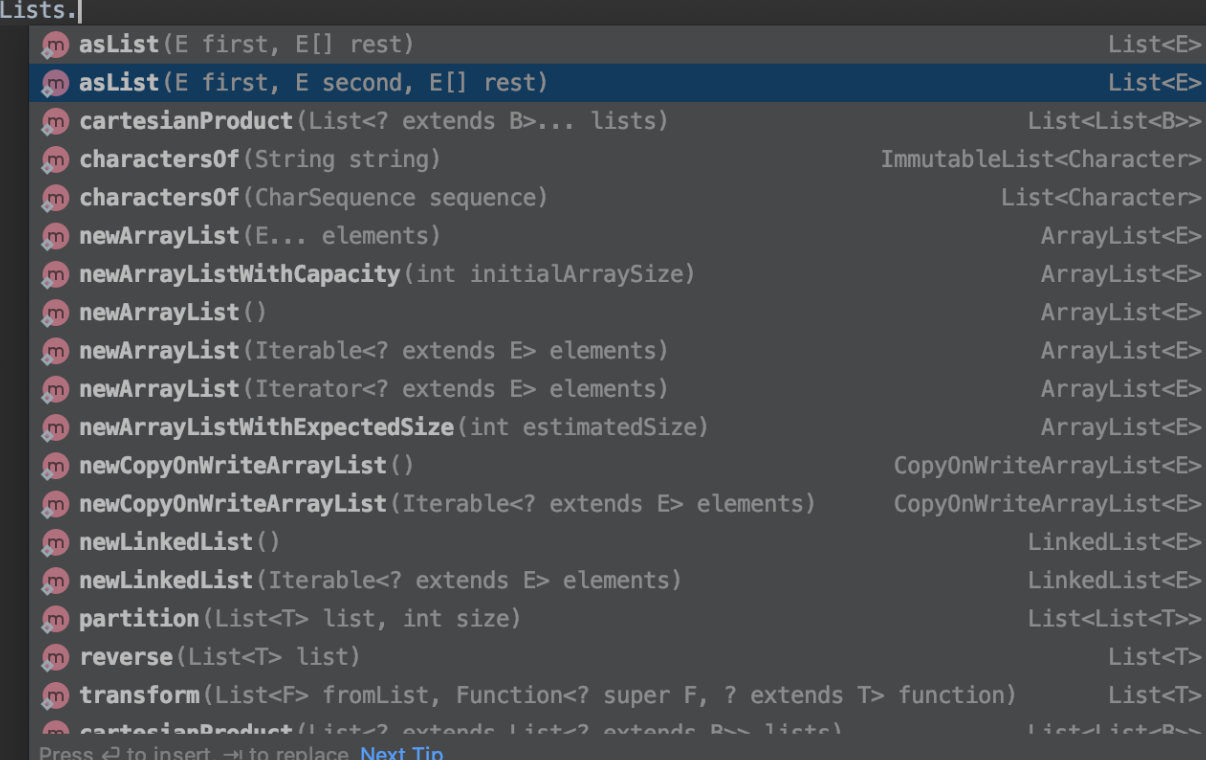Select the no-argument newArrayList() entry
1206x760 pixels.
[x=173, y=313]
